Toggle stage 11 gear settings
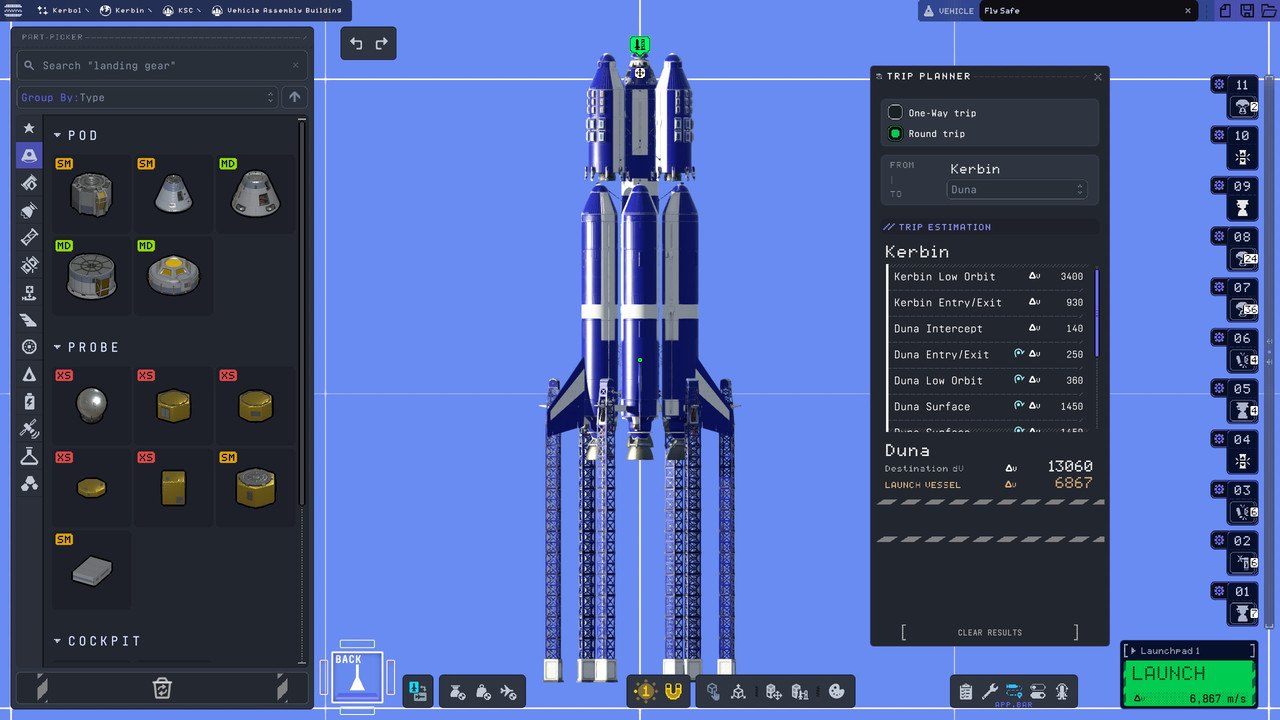 point(1219,85)
